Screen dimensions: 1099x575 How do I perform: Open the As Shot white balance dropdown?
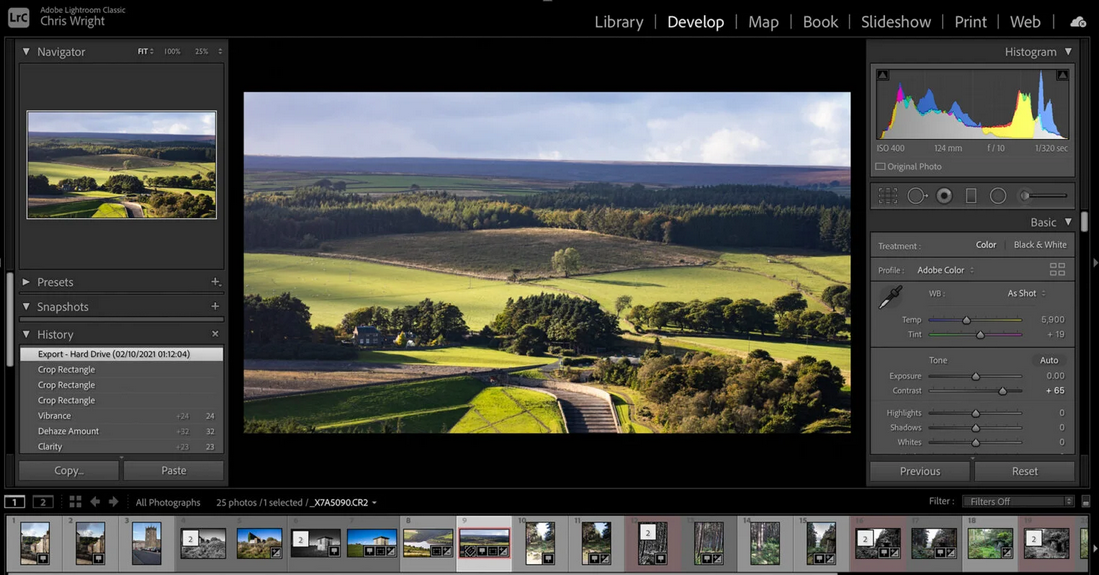[1026, 293]
